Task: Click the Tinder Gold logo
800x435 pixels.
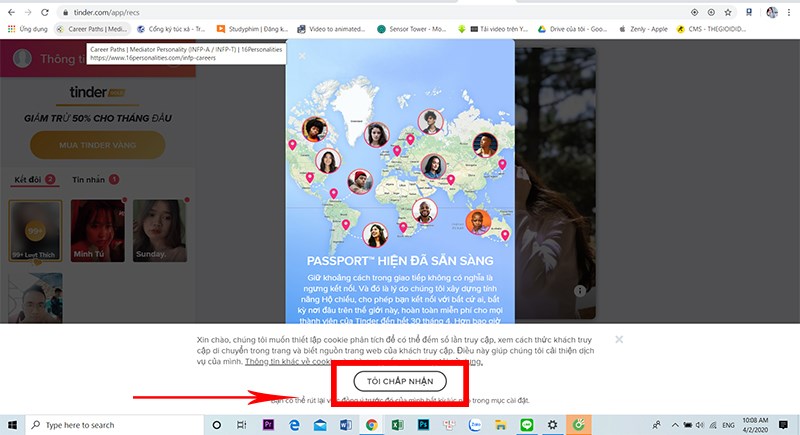Action: (97, 92)
